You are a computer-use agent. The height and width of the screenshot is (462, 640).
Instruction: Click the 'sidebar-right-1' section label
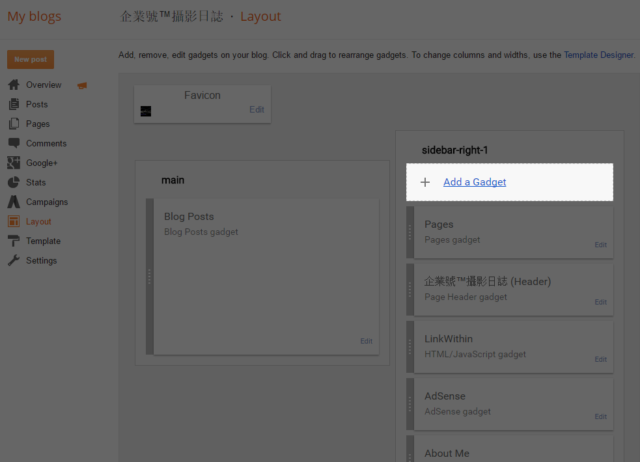[455, 150]
